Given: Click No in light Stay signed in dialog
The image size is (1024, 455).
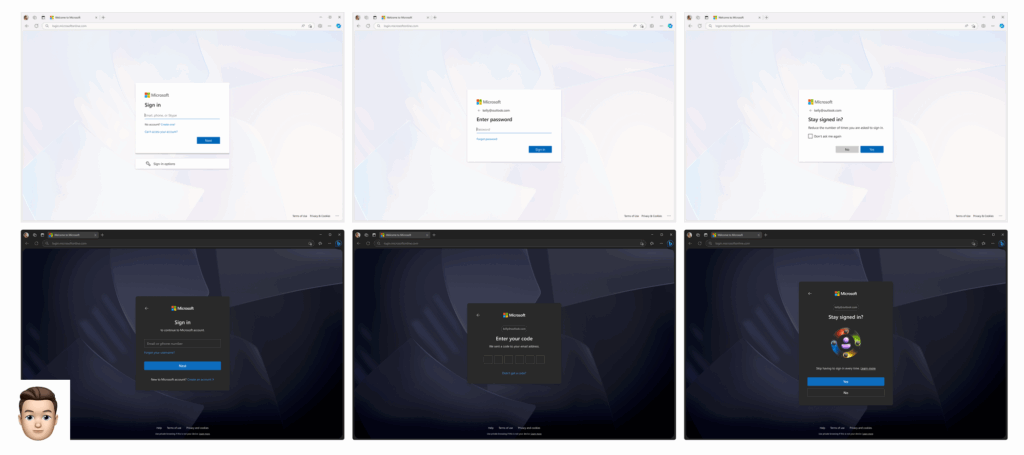Looking at the screenshot, I should (847, 149).
